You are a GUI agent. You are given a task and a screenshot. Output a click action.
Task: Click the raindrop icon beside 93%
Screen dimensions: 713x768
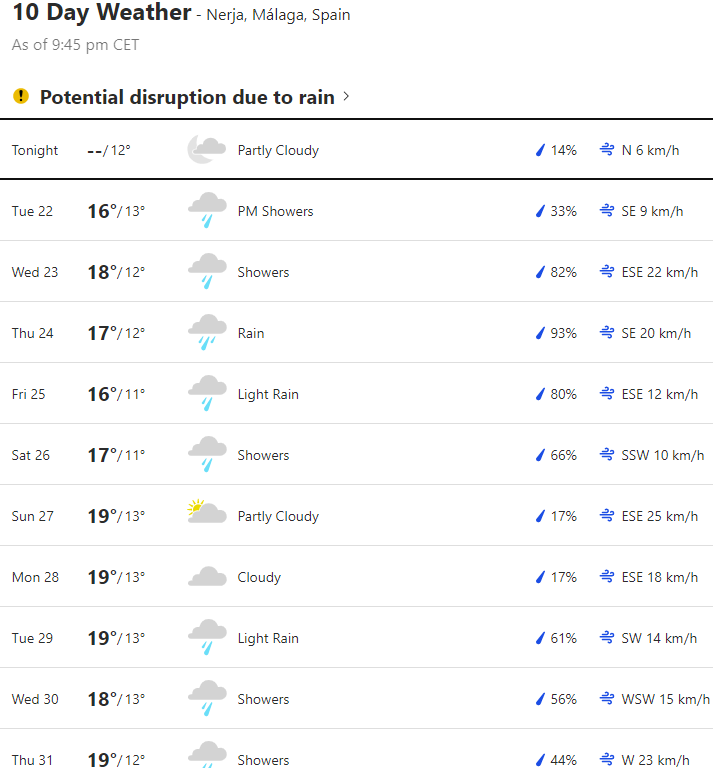(540, 333)
